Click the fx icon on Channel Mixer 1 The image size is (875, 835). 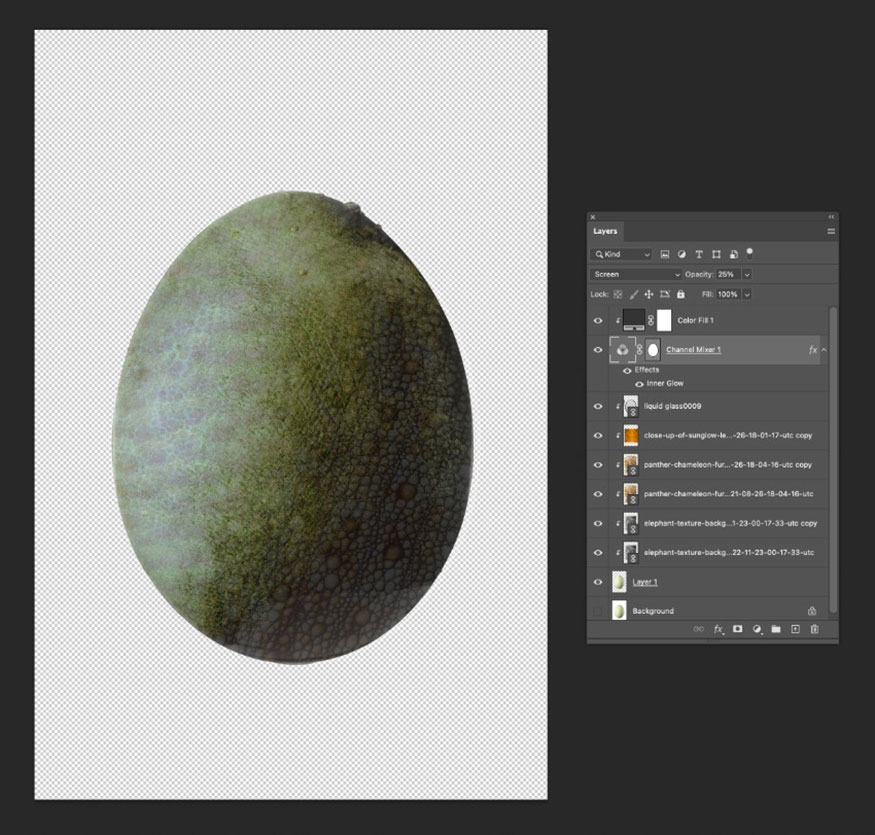coord(812,350)
